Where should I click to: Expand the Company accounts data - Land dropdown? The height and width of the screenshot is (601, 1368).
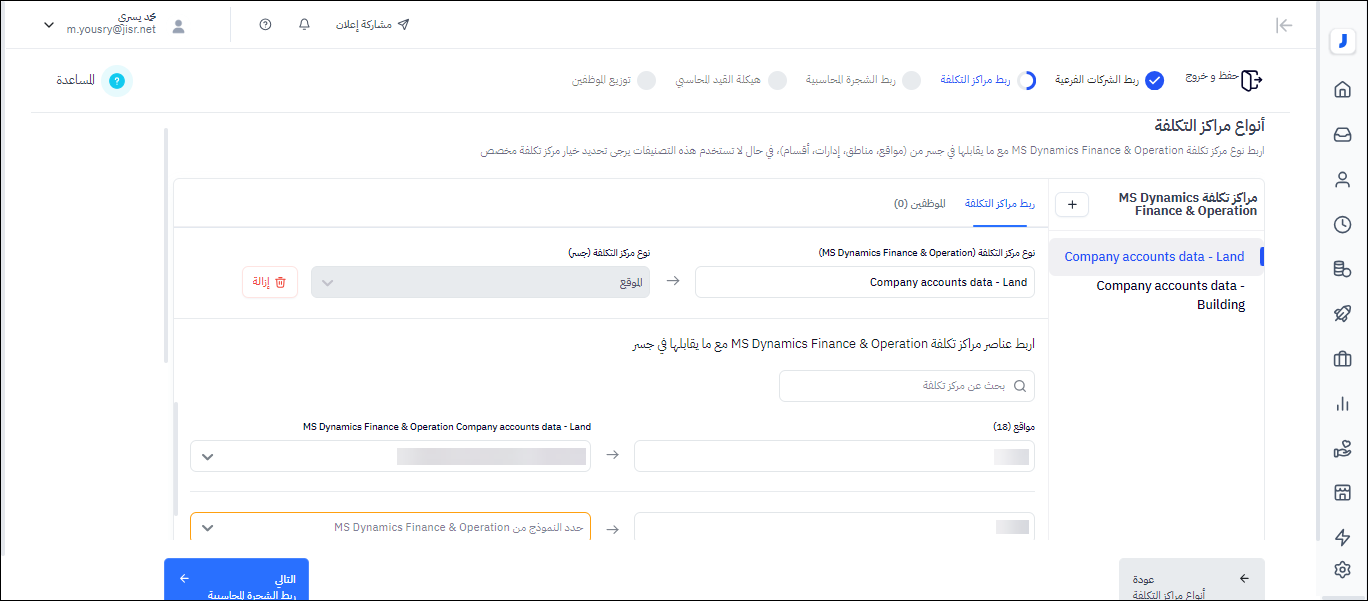(390, 456)
